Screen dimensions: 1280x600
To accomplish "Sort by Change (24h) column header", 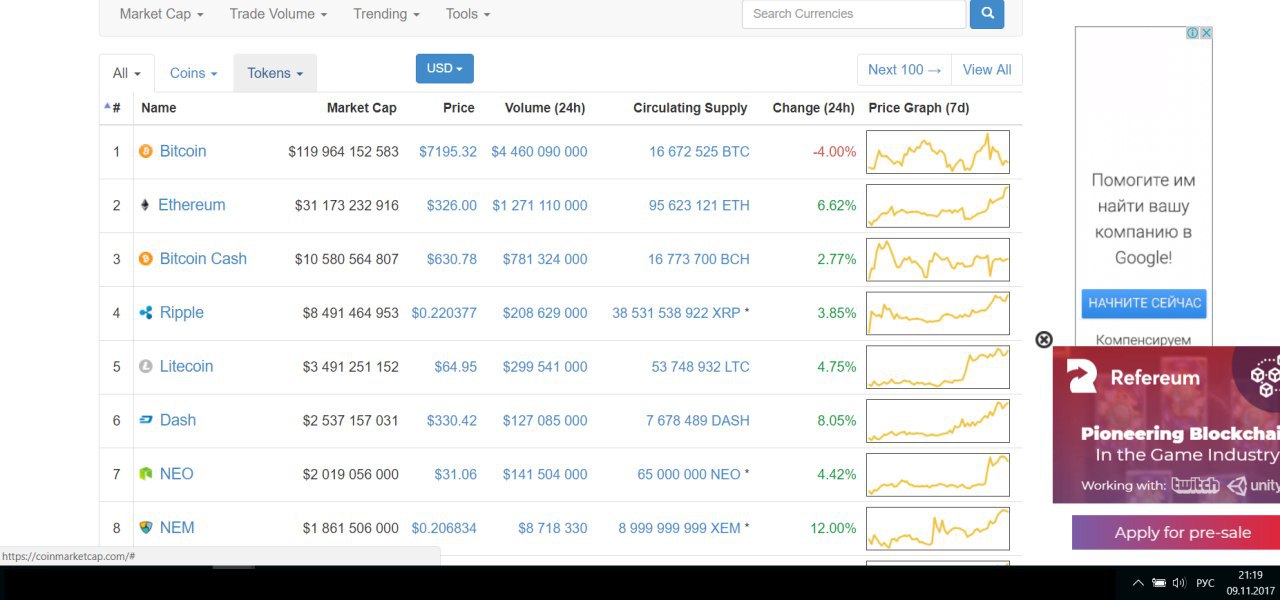I will coord(813,108).
